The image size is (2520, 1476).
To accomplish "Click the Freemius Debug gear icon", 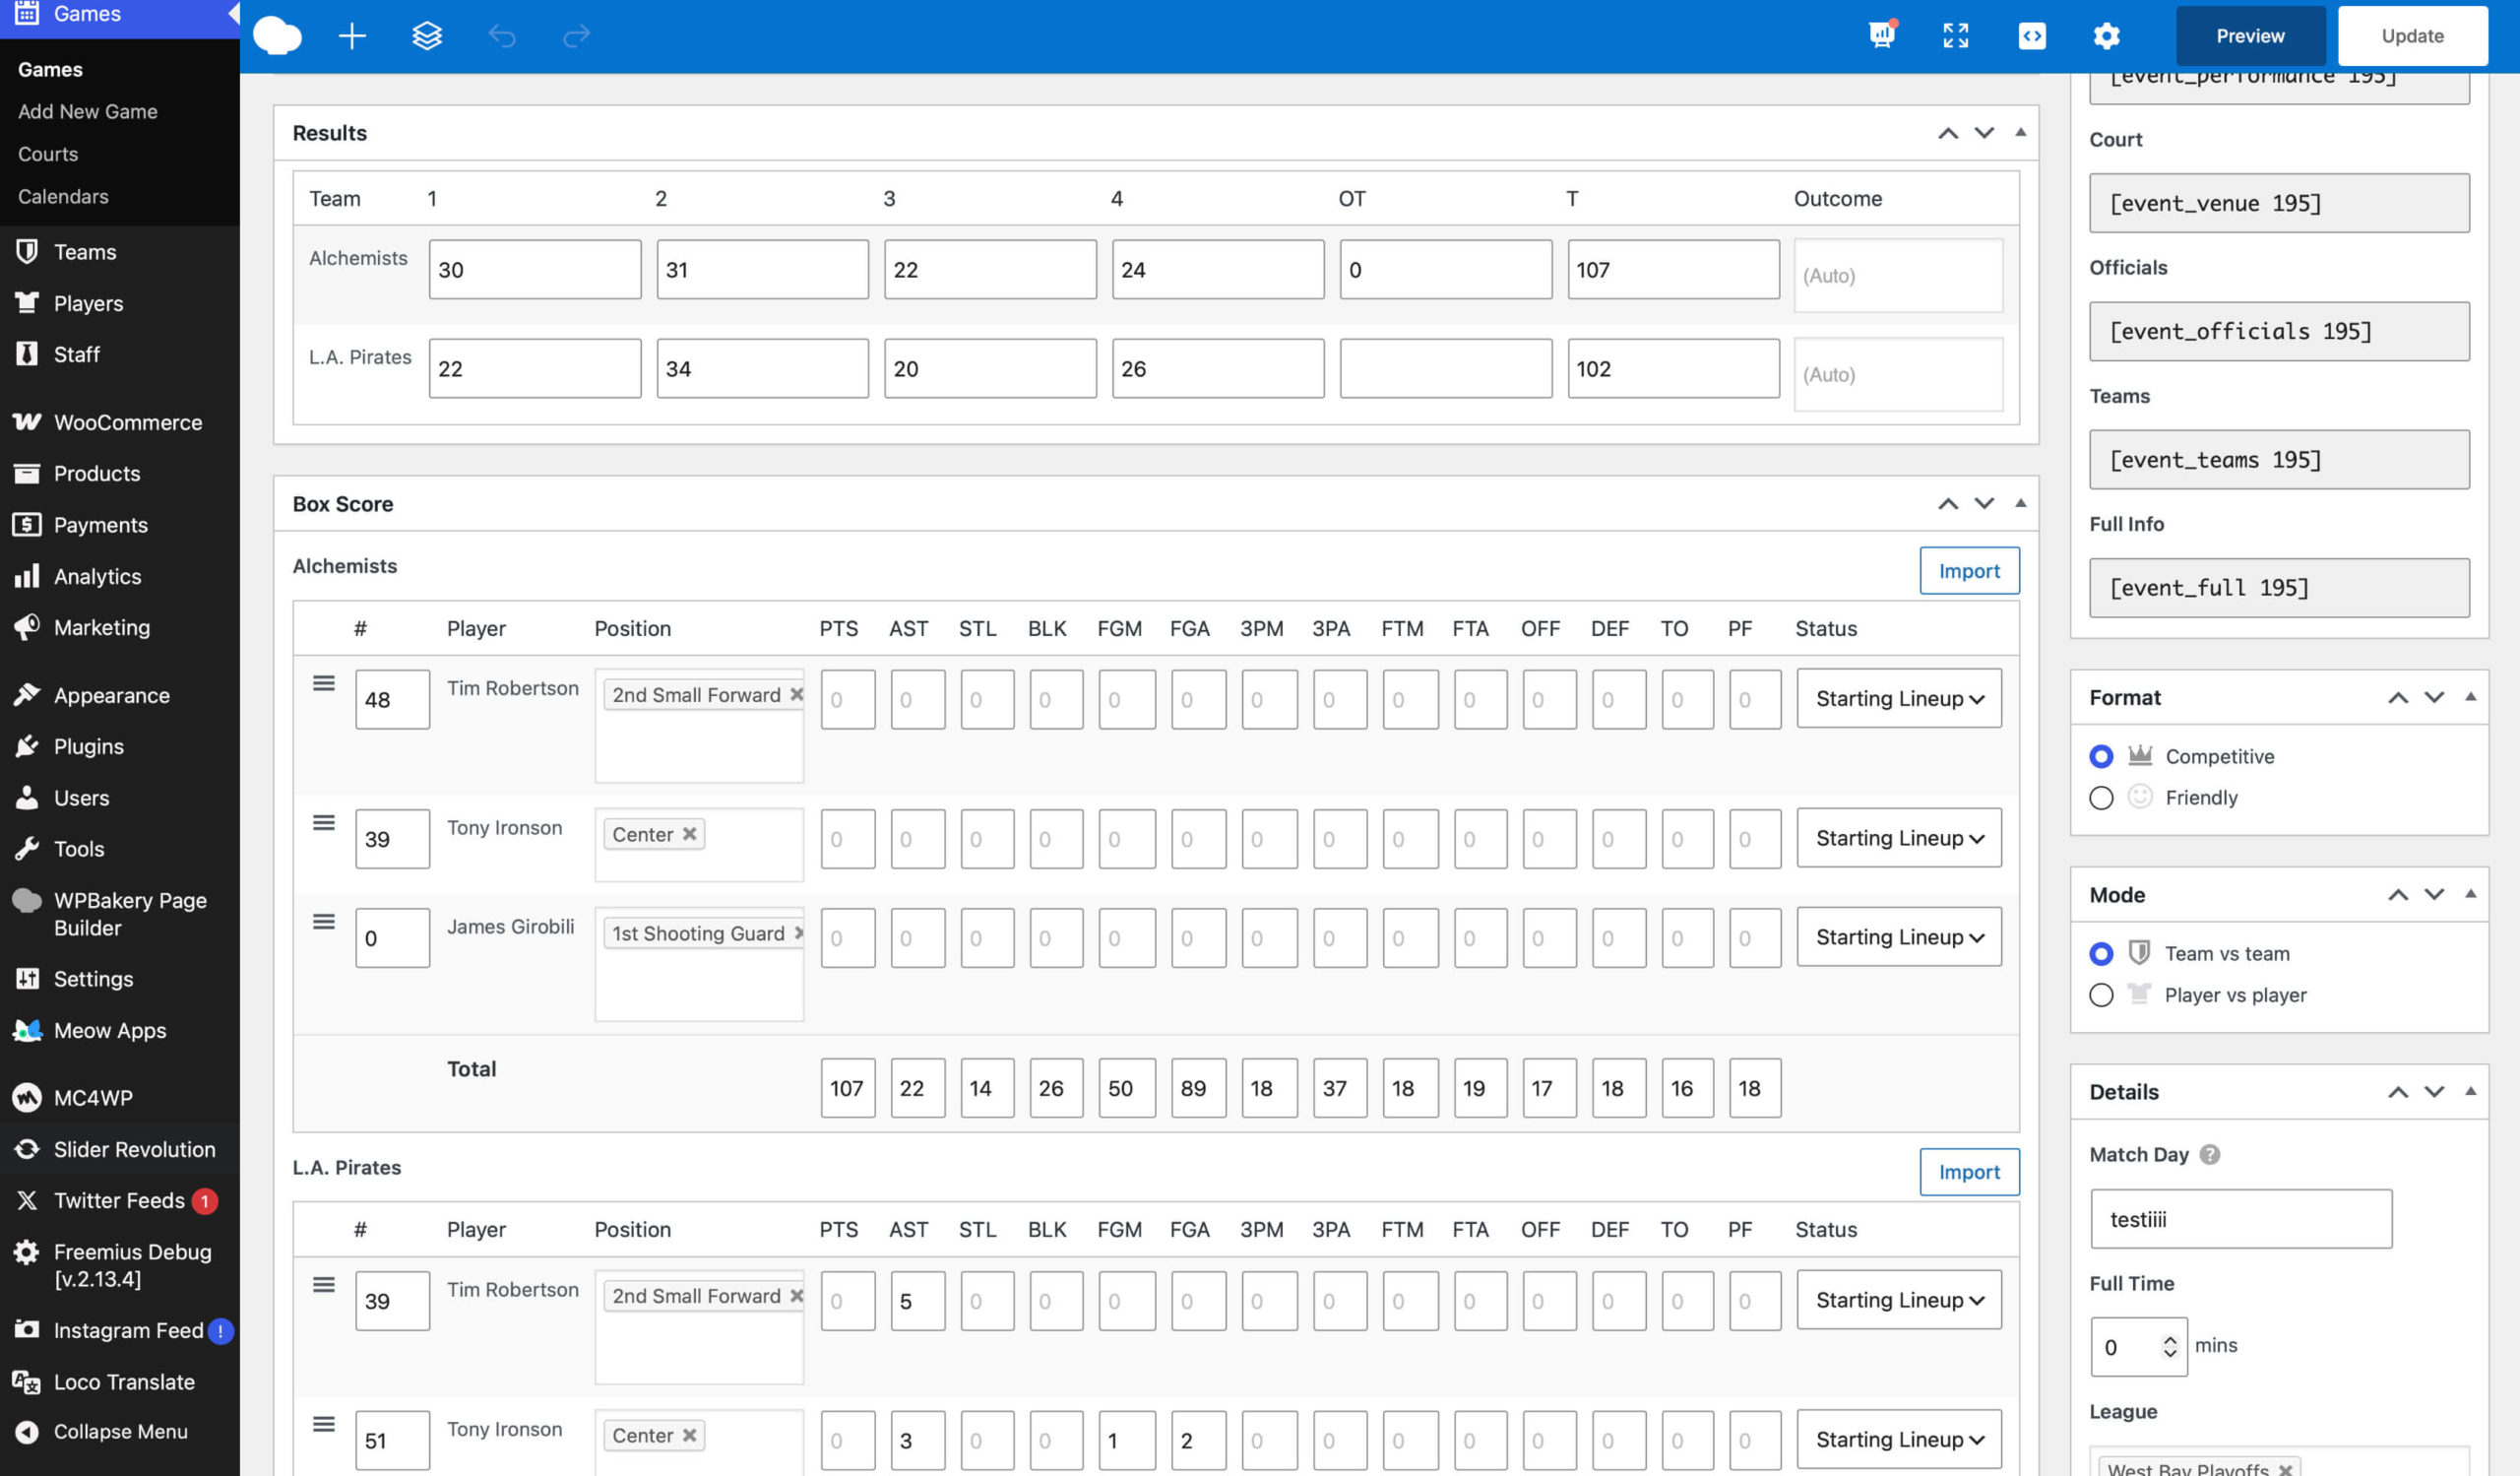I will point(27,1251).
